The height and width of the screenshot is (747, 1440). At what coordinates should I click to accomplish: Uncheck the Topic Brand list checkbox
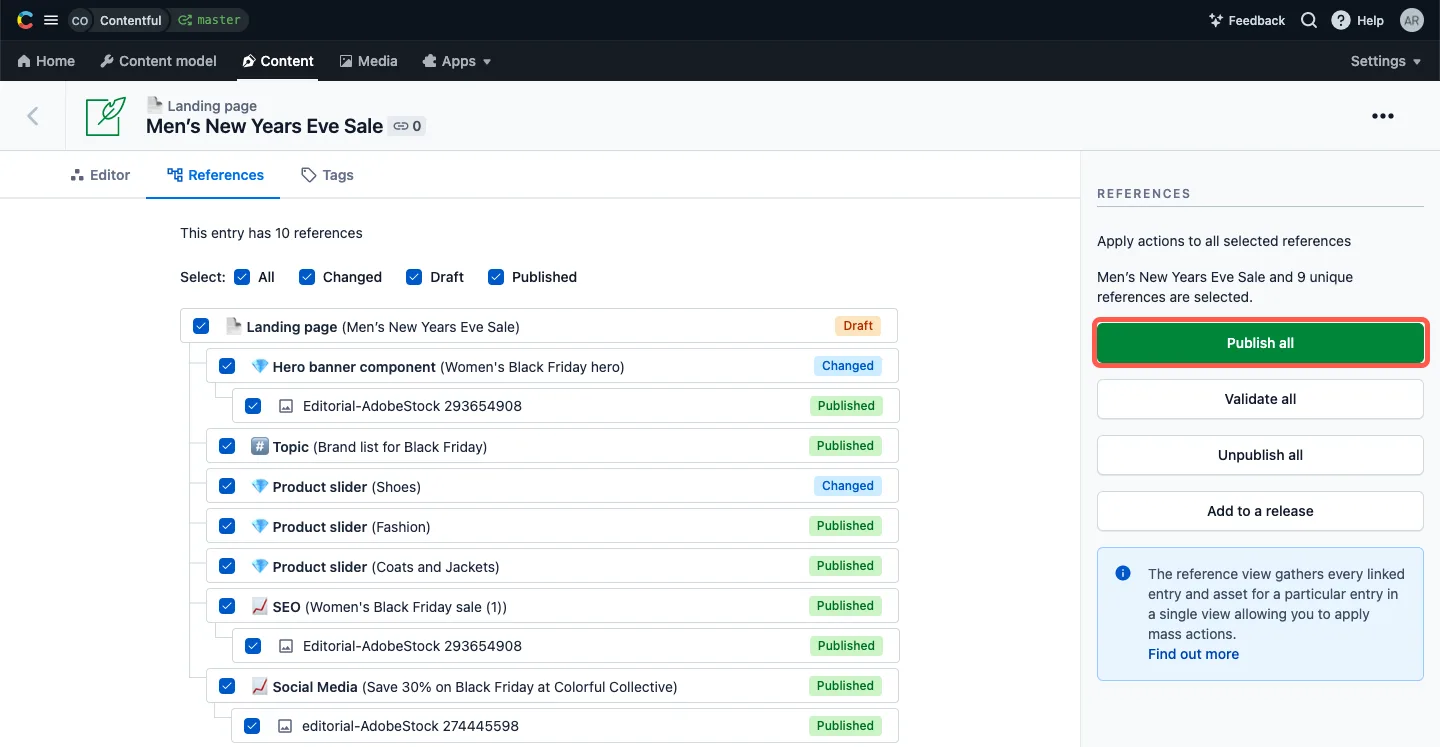point(227,446)
